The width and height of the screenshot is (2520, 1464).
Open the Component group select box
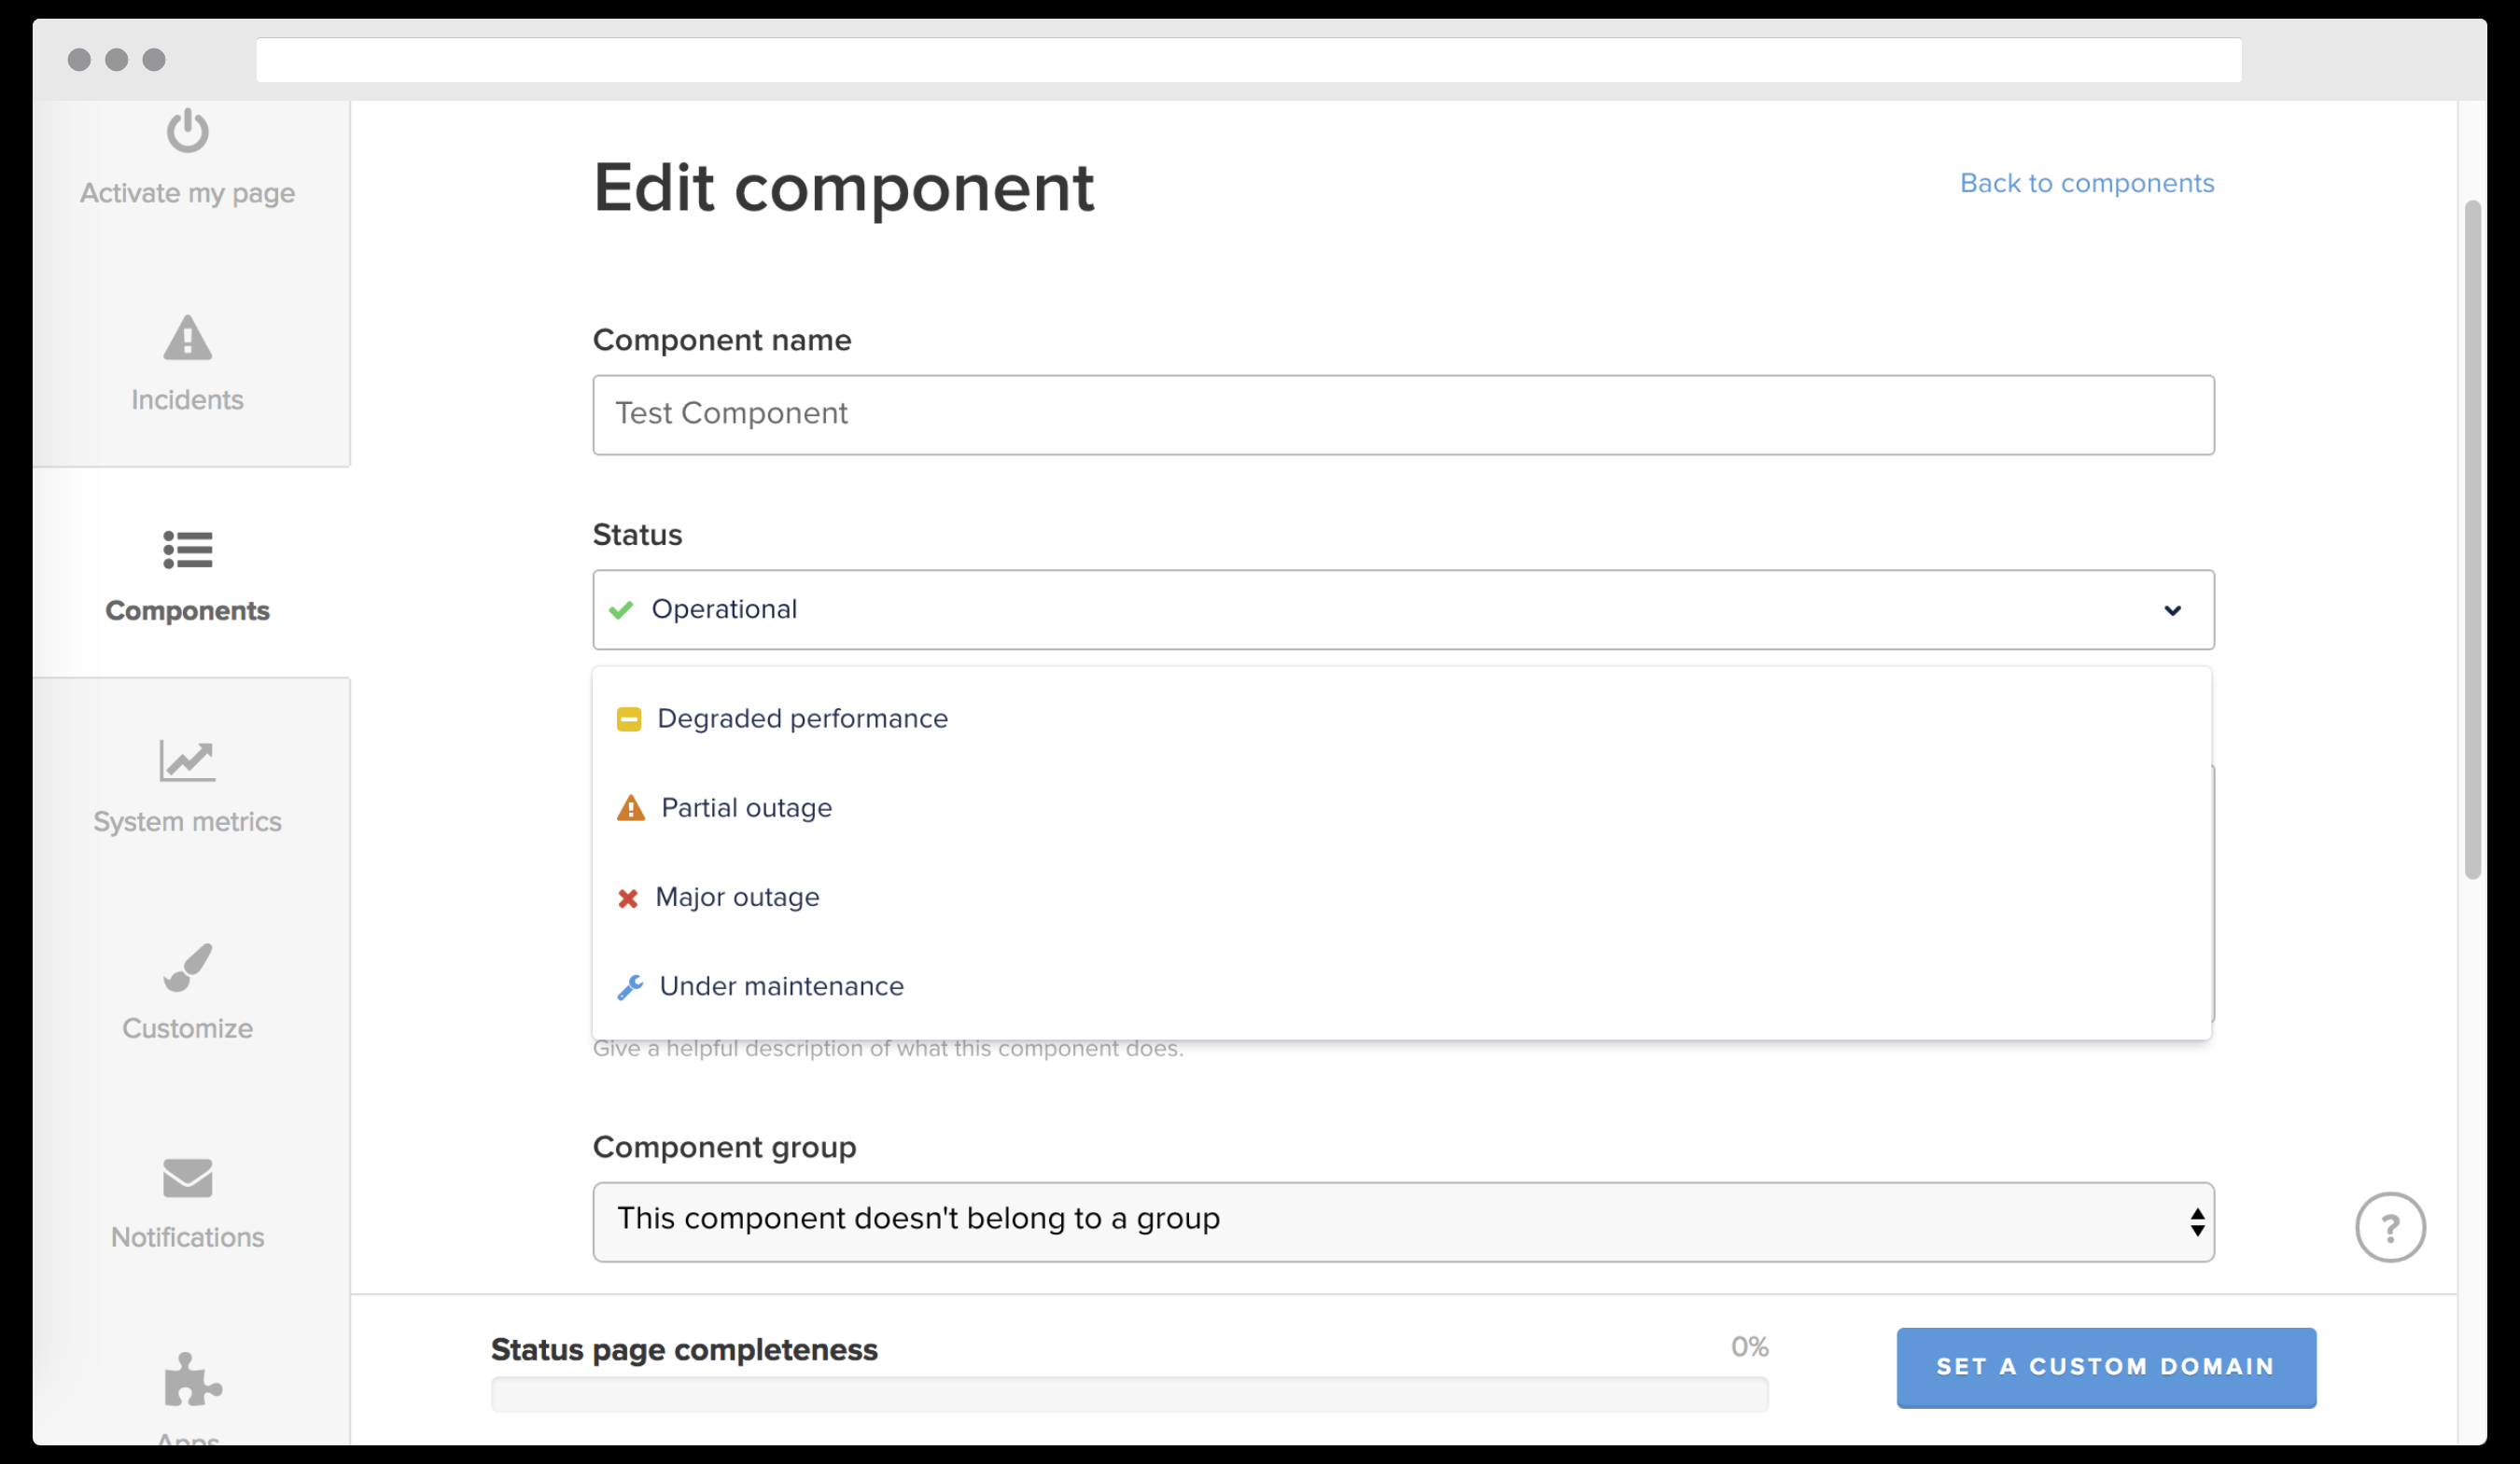(1402, 1221)
